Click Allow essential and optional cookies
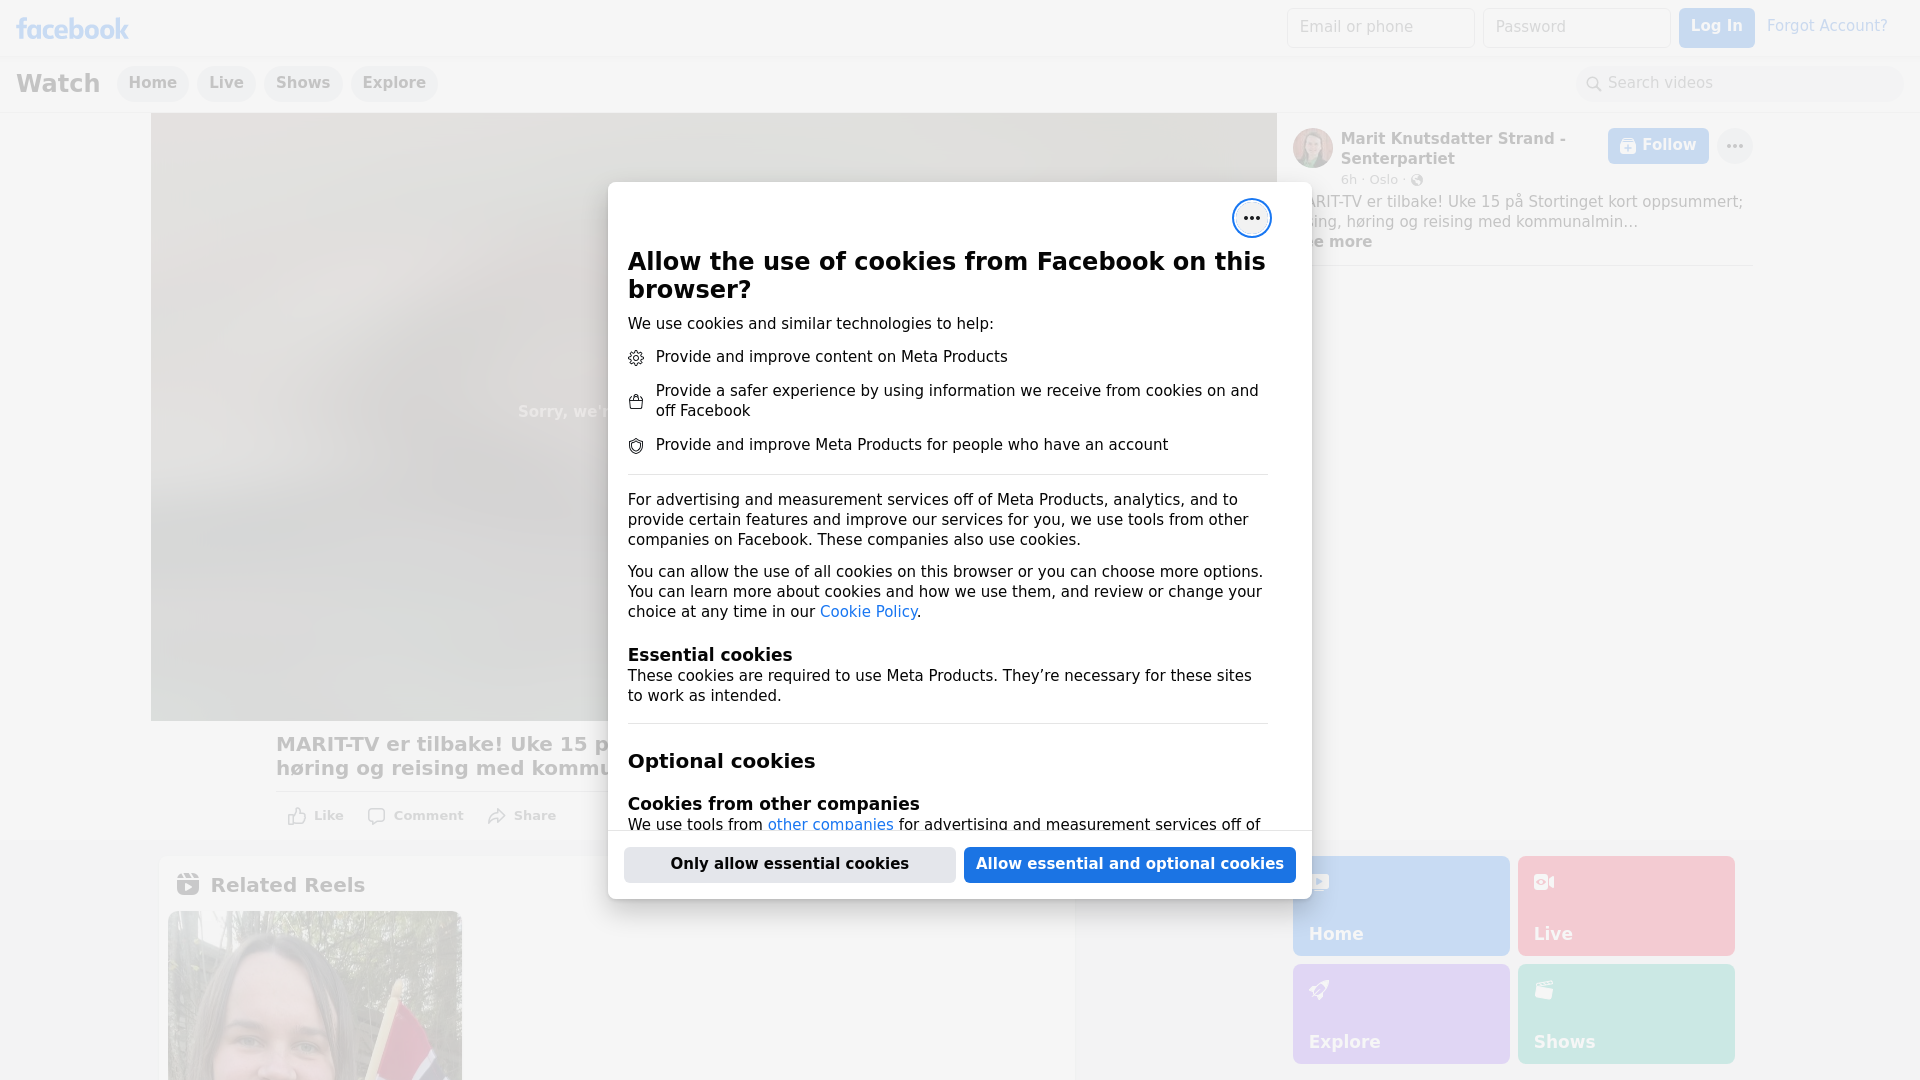 tap(1129, 865)
